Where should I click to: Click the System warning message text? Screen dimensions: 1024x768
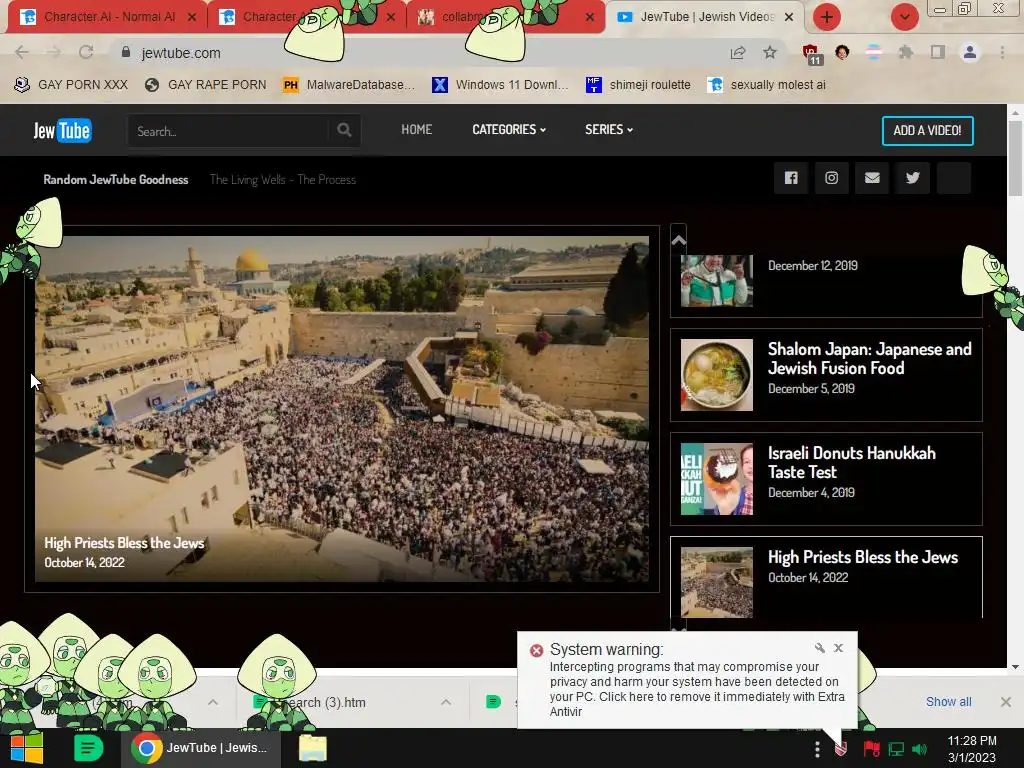[x=697, y=689]
